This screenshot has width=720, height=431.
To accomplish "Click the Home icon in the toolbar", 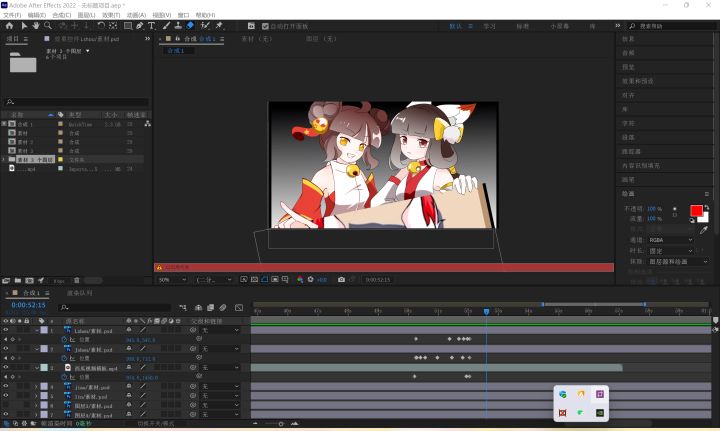I will click(x=9, y=26).
